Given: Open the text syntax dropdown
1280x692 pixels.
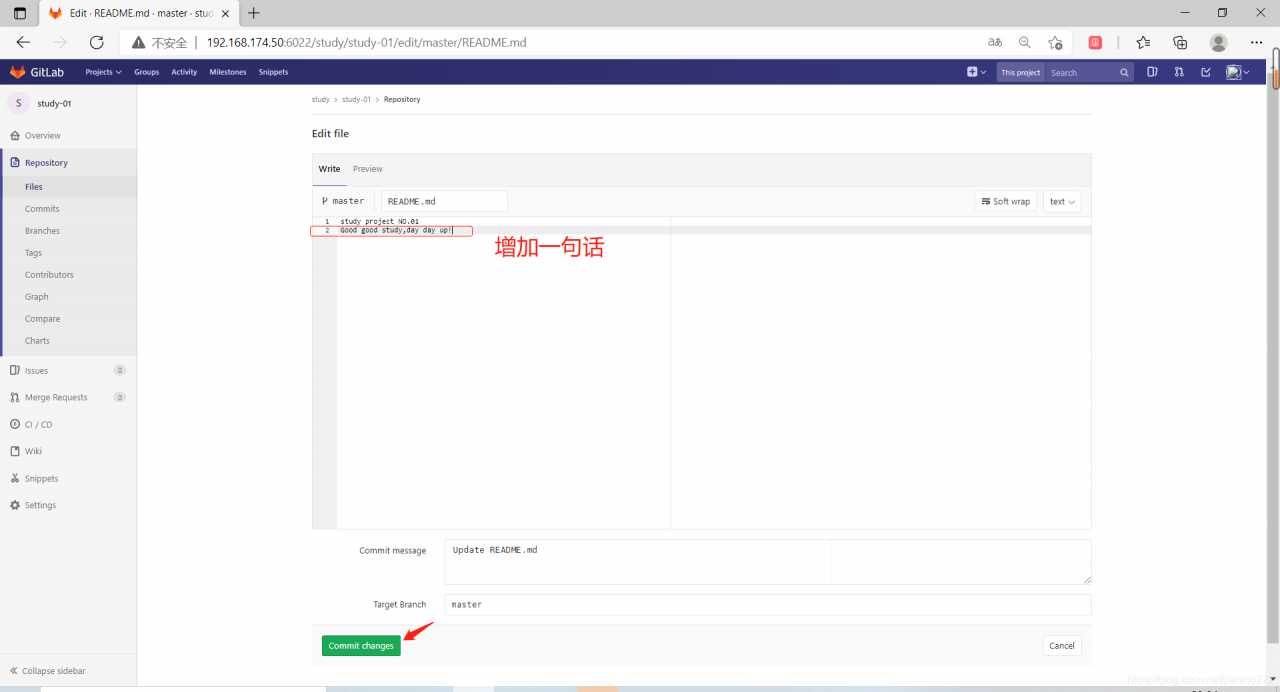Looking at the screenshot, I should click(1062, 201).
